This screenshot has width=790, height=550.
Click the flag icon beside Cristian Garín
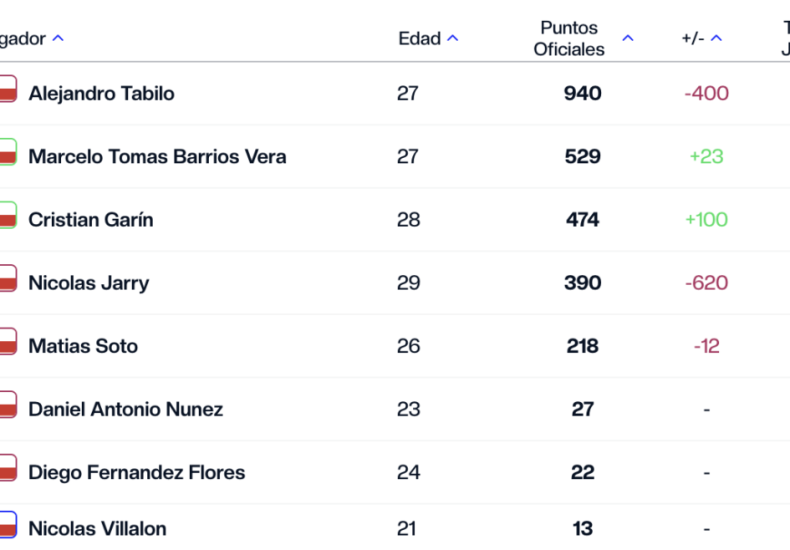click(8, 215)
